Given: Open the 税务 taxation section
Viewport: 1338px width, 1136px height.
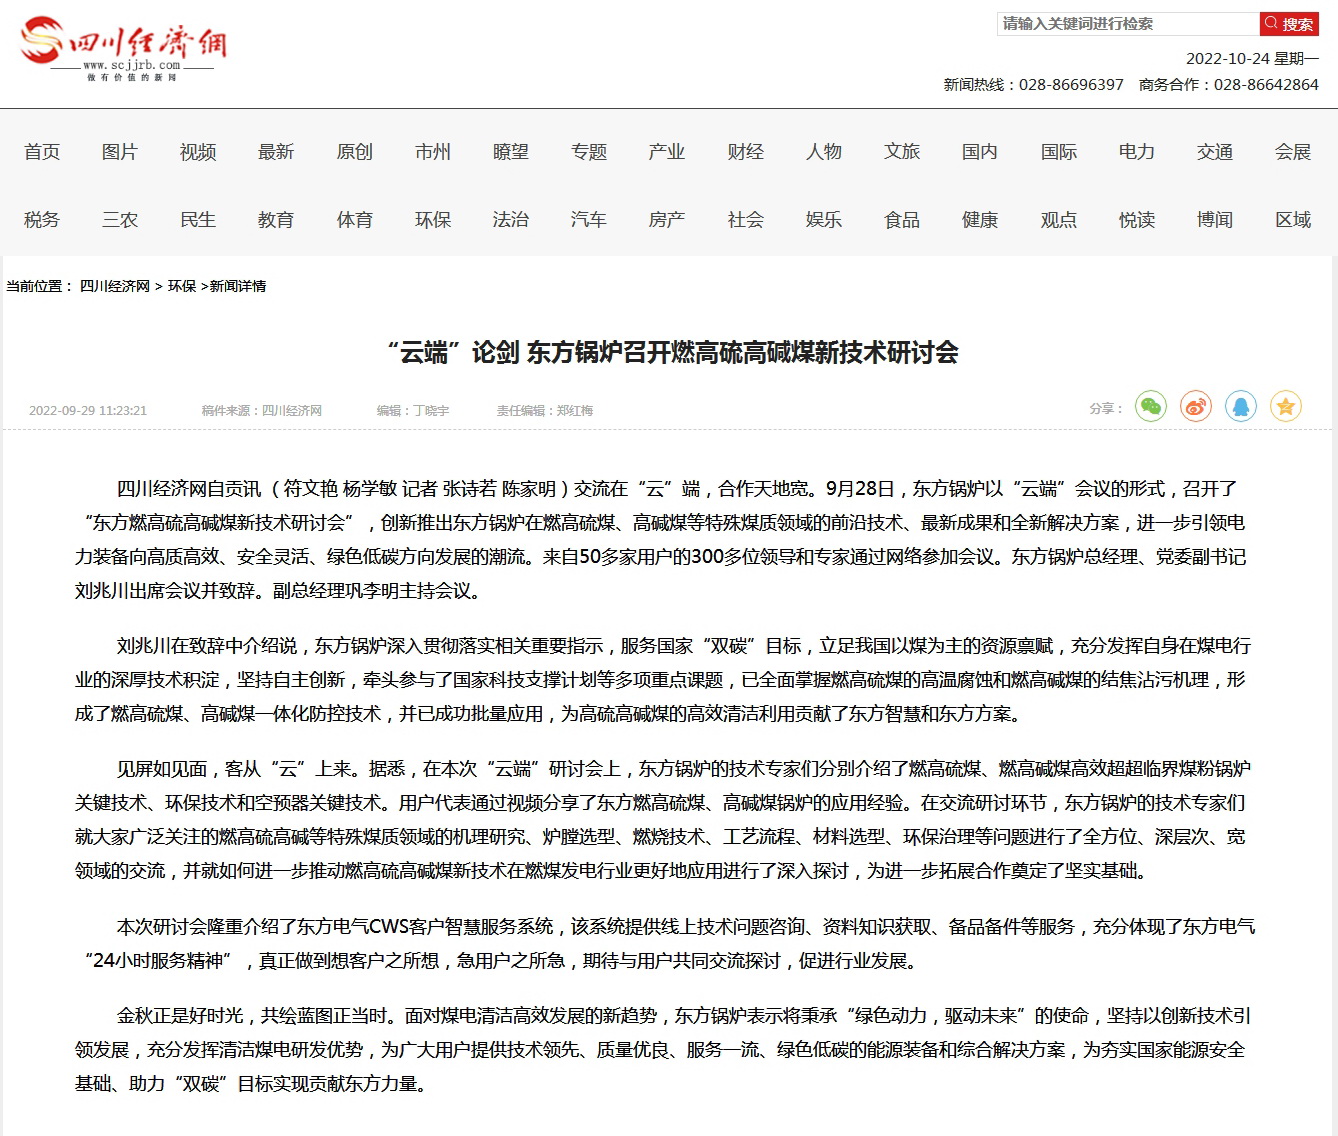Looking at the screenshot, I should pyautogui.click(x=42, y=220).
